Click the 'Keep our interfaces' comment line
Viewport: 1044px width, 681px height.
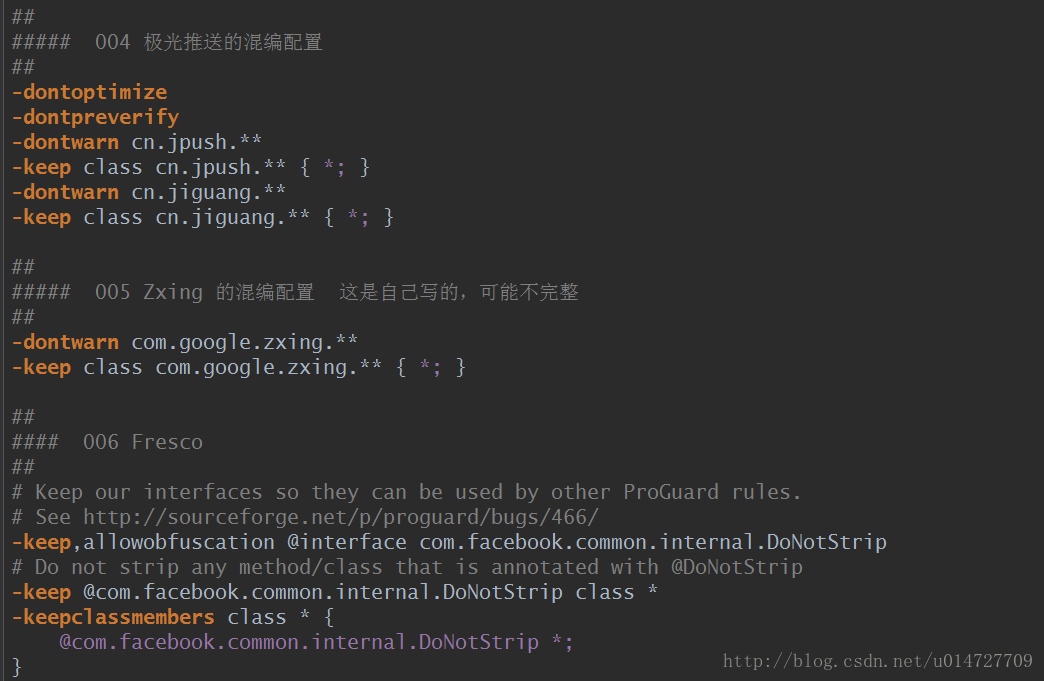(x=406, y=493)
